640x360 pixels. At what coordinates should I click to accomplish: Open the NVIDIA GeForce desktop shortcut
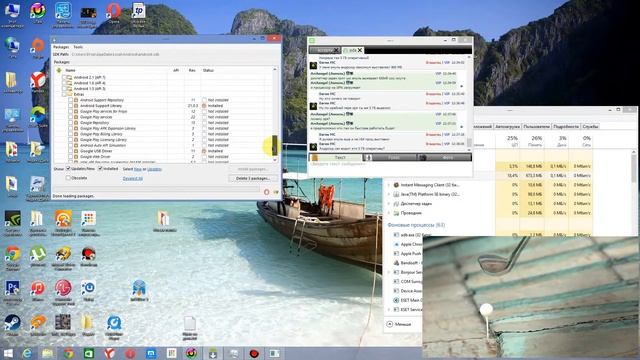(13, 224)
